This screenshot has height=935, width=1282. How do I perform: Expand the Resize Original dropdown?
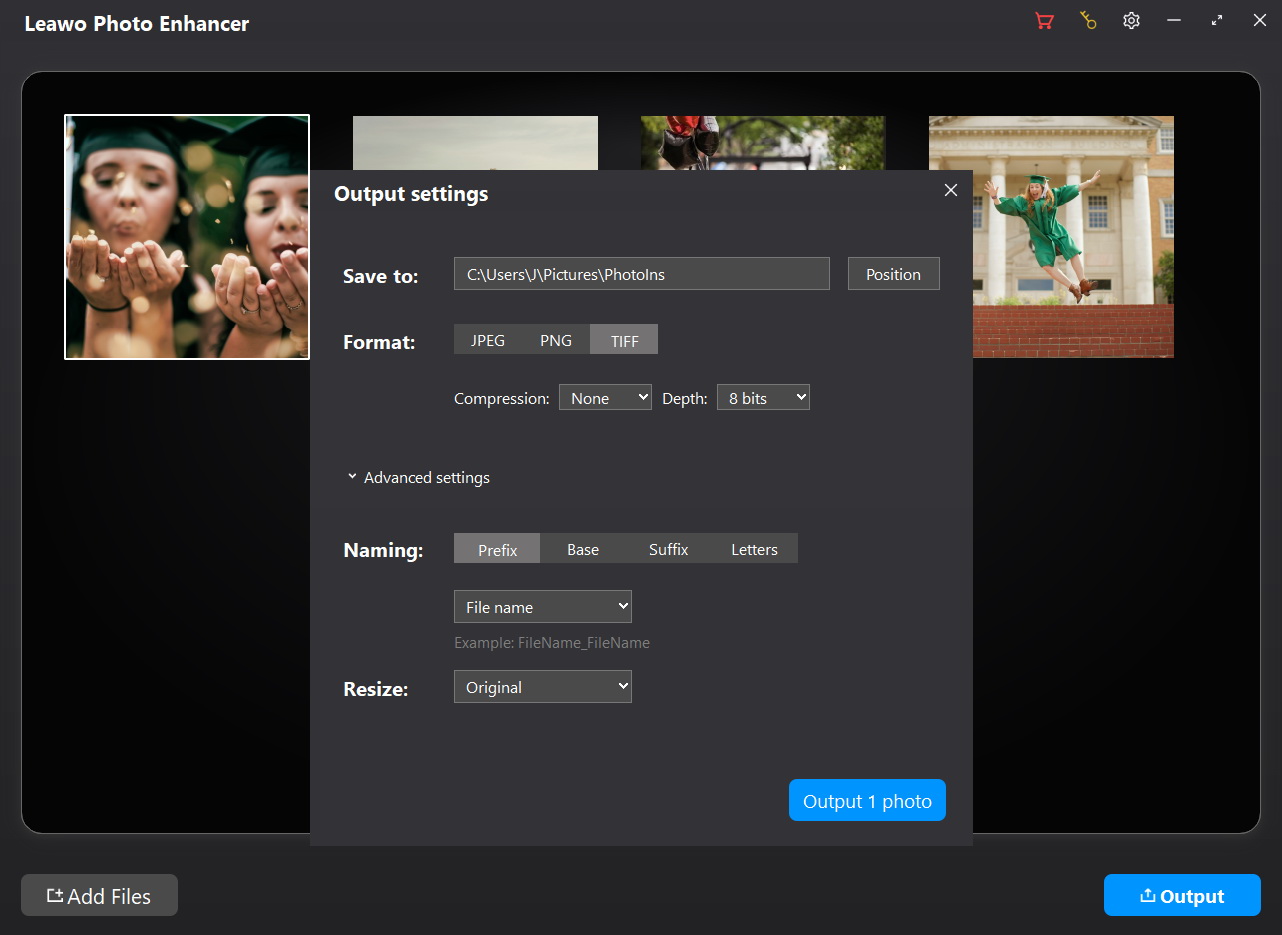[x=542, y=687]
